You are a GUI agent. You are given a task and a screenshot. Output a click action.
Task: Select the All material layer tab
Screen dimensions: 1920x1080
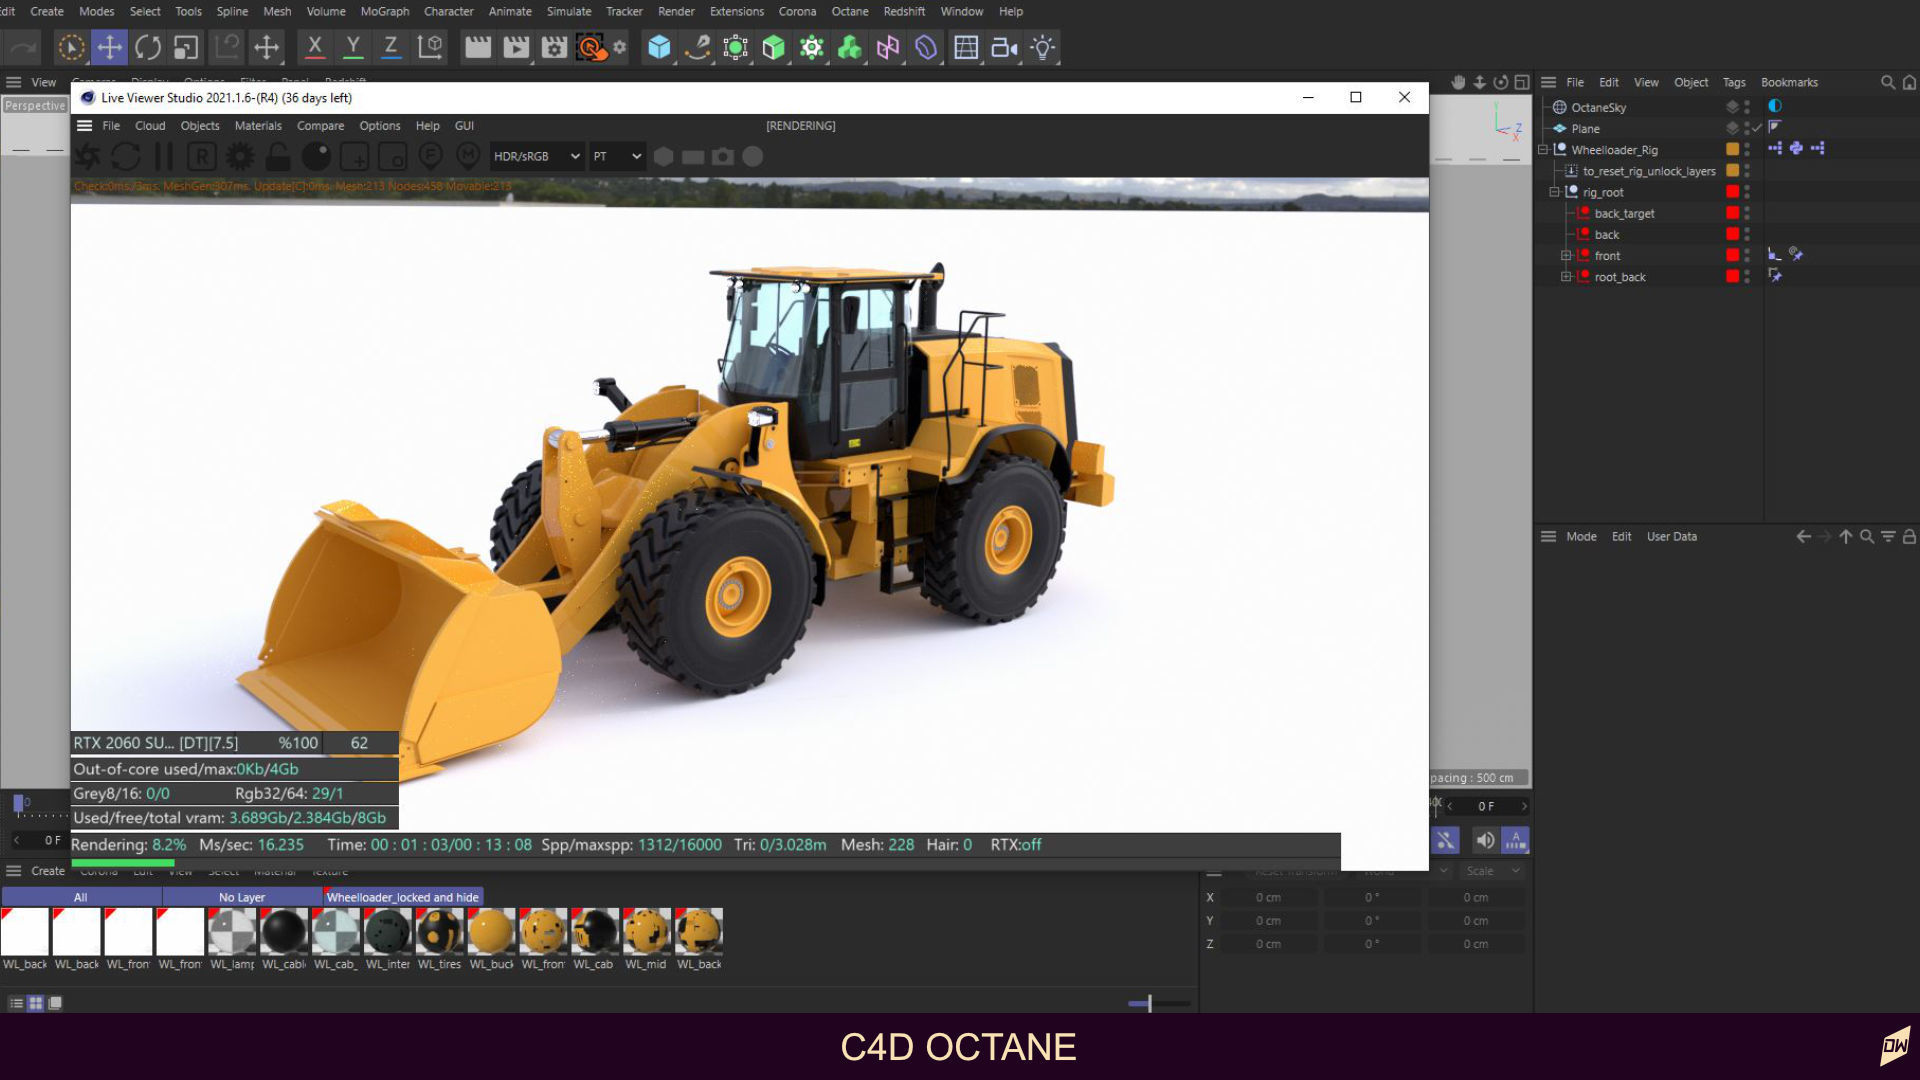tap(81, 897)
